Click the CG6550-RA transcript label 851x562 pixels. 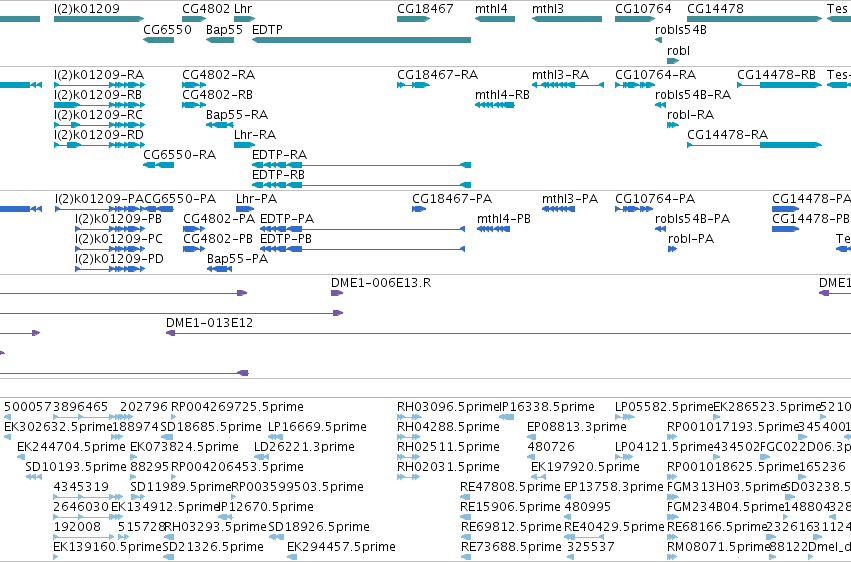pos(180,155)
